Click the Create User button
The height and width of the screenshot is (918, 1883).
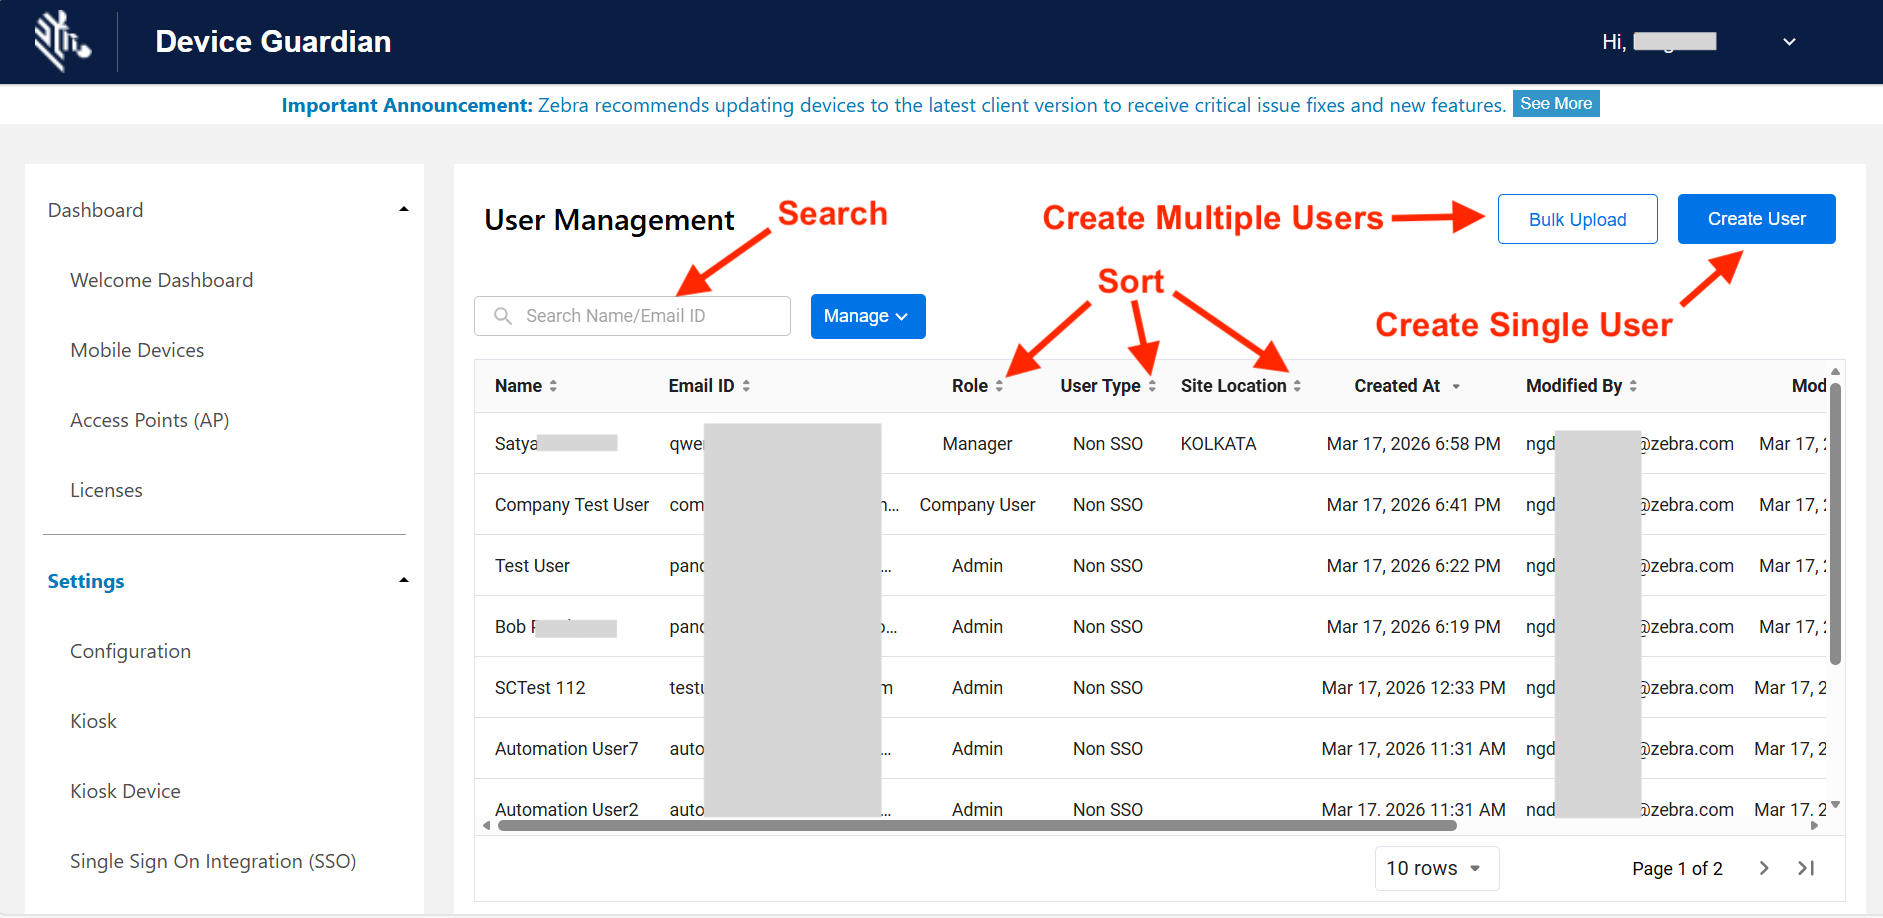(x=1756, y=219)
